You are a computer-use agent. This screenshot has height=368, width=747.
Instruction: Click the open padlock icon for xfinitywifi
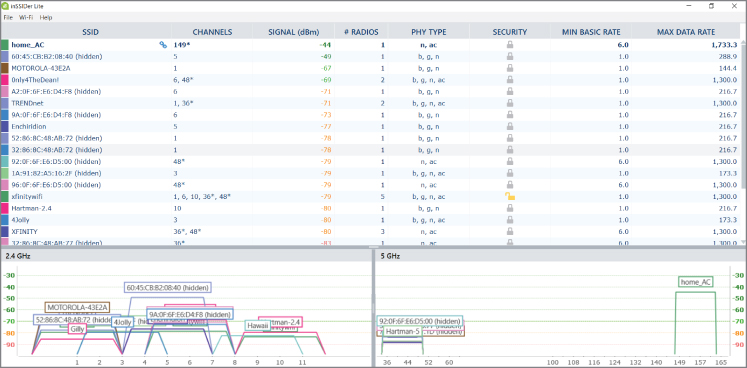(x=510, y=196)
